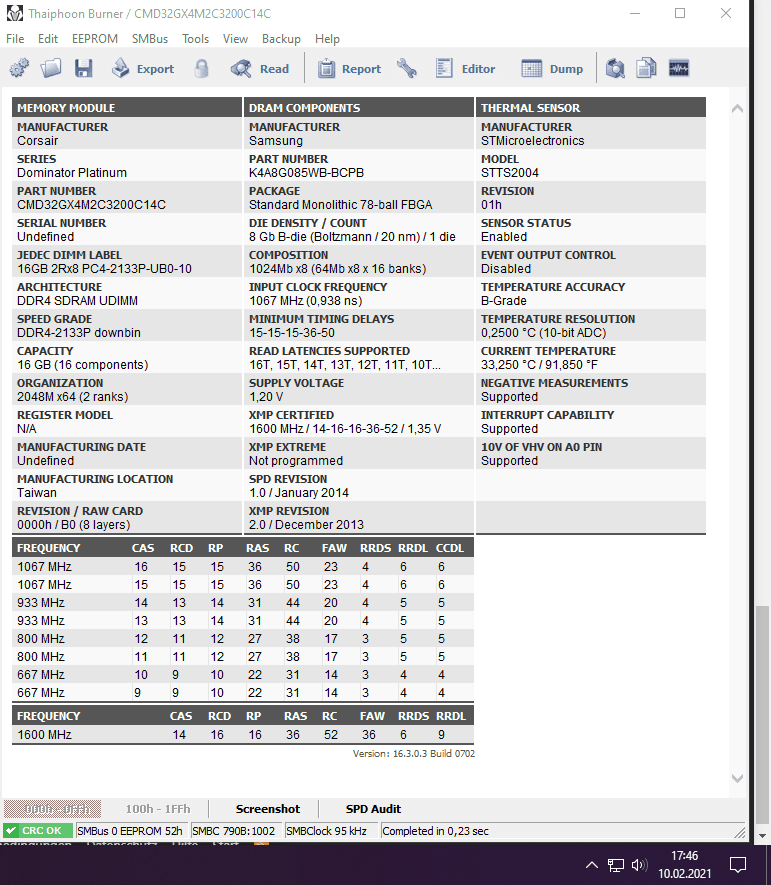The image size is (771, 885).
Task: Click the Read toolbar button
Action: (x=260, y=69)
